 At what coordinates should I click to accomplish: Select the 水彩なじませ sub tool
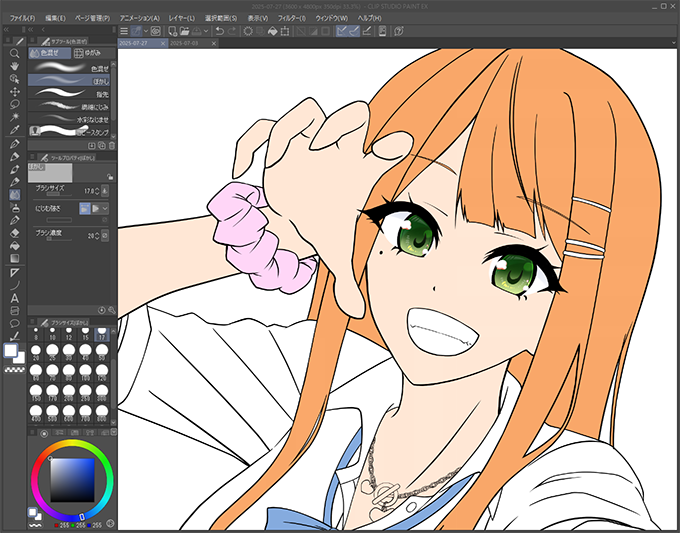pos(69,118)
